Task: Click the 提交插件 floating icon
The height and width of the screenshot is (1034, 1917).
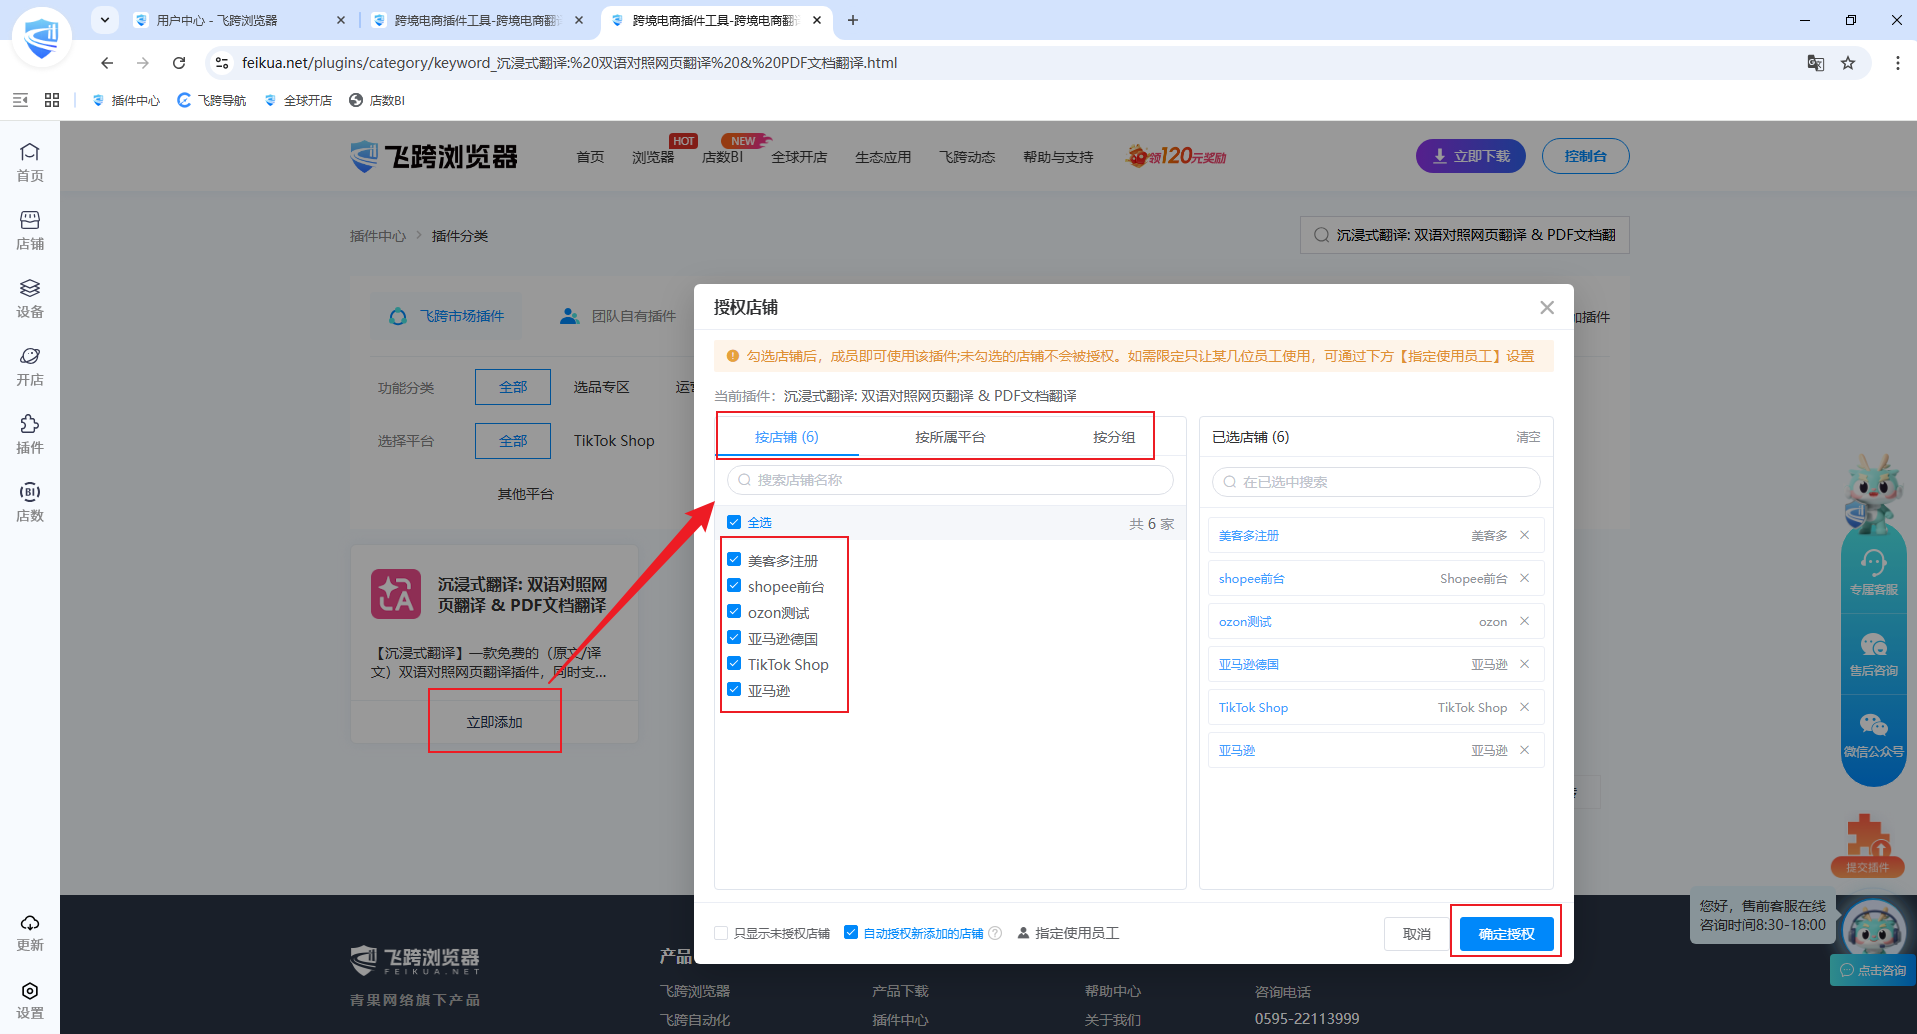Action: coord(1867,844)
